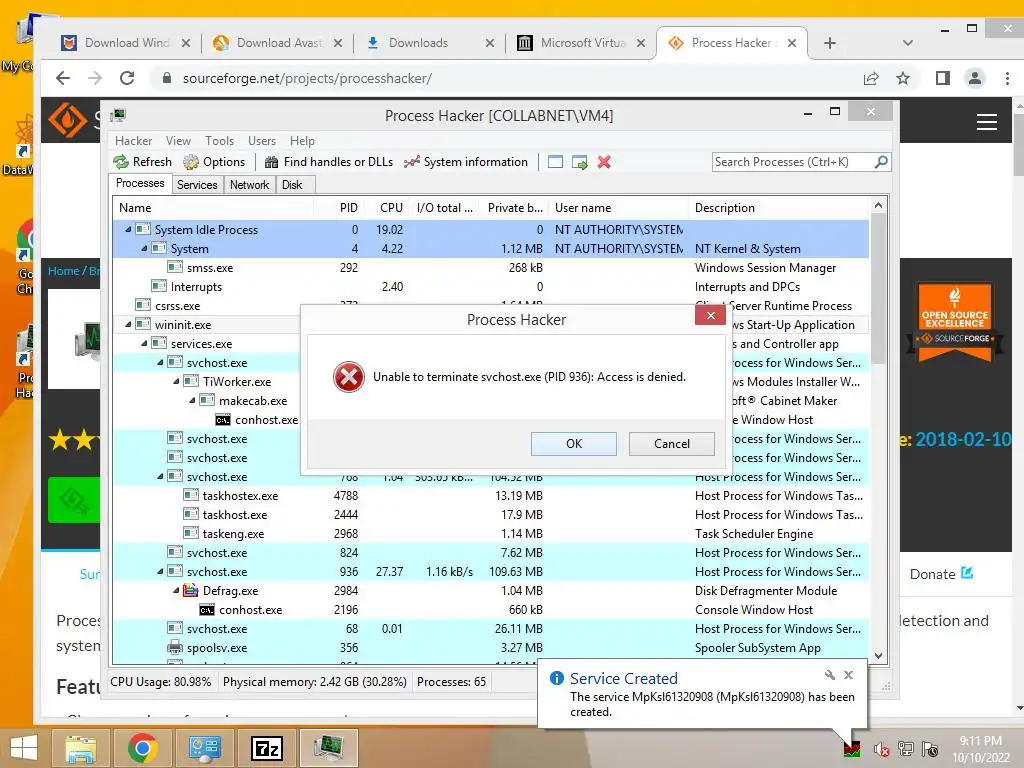Open the SourceForge hamburger menu

click(x=986, y=121)
